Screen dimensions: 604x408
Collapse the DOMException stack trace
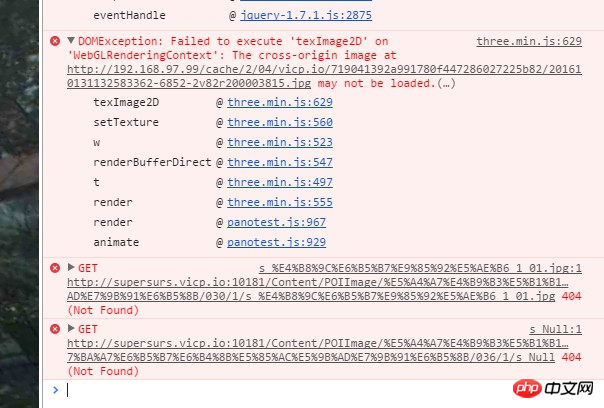tap(71, 41)
